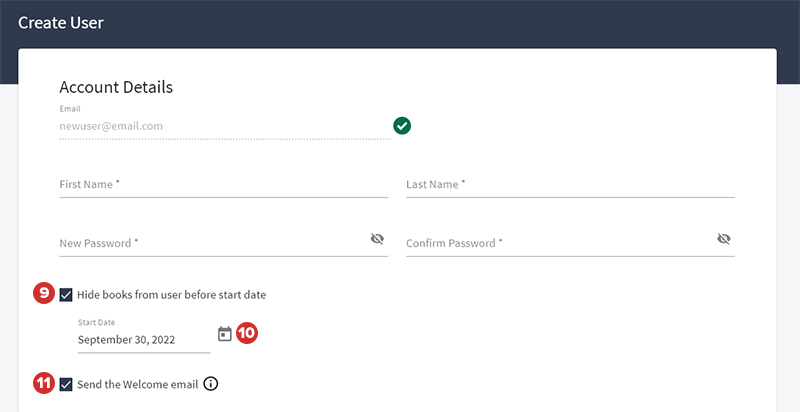
Task: Show the New Password field text
Action: (x=377, y=239)
